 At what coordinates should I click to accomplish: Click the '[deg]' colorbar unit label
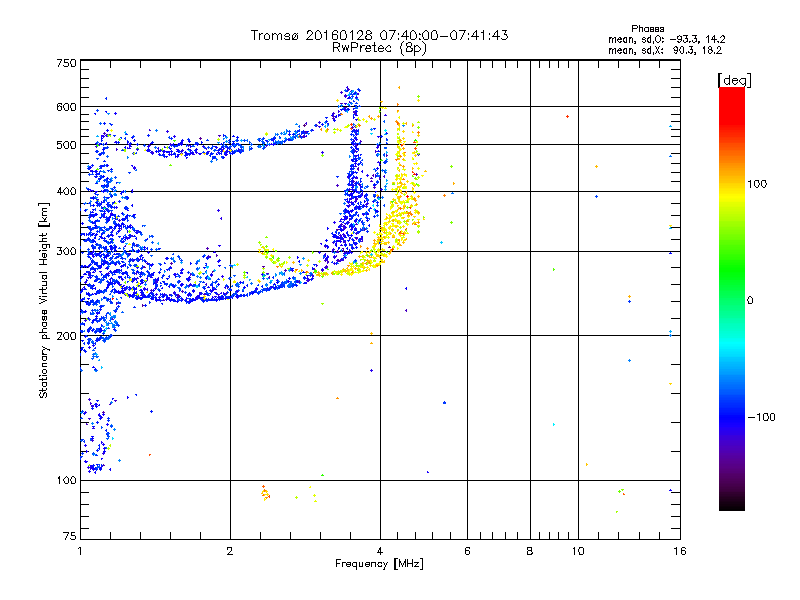pos(734,80)
